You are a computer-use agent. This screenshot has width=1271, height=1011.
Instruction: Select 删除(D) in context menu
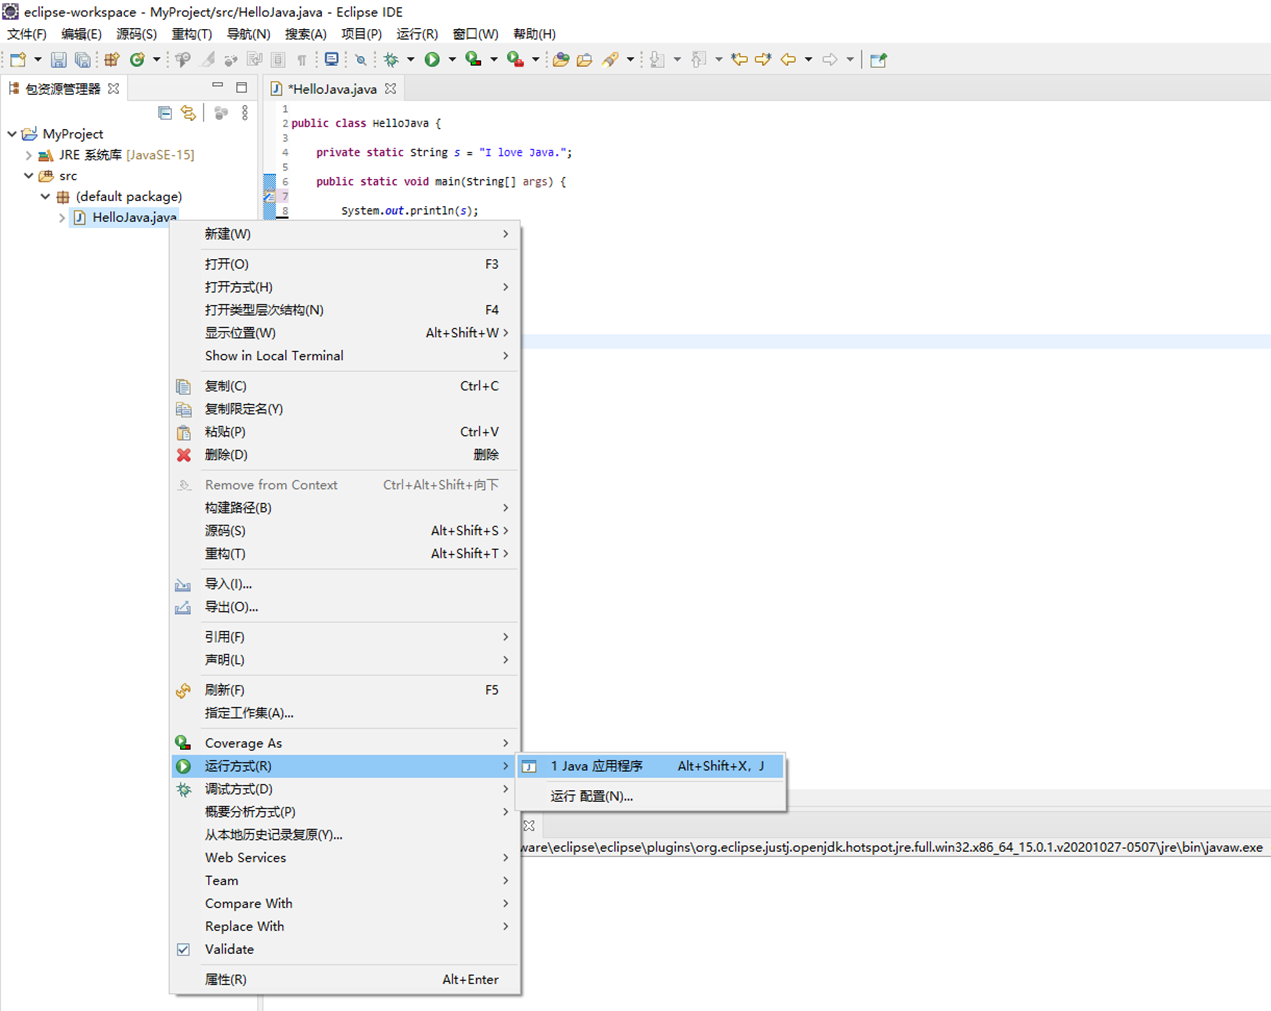[346, 455]
